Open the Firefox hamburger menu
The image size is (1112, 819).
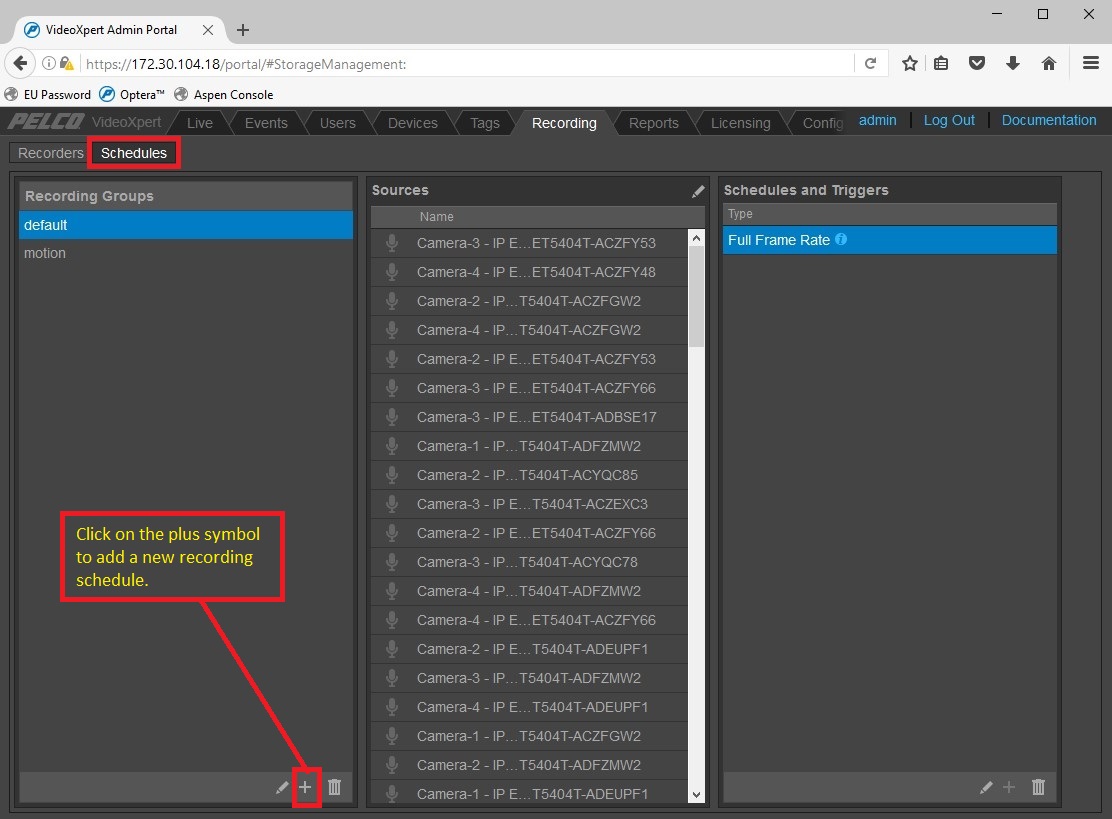[x=1091, y=63]
